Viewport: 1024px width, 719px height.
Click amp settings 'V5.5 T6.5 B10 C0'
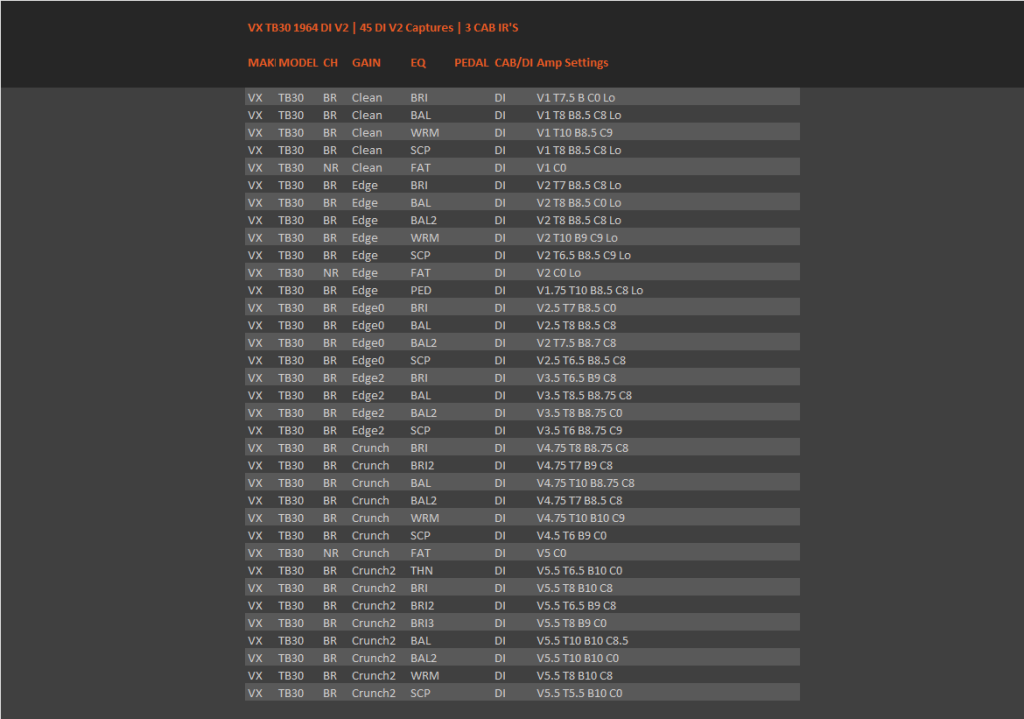[580, 571]
